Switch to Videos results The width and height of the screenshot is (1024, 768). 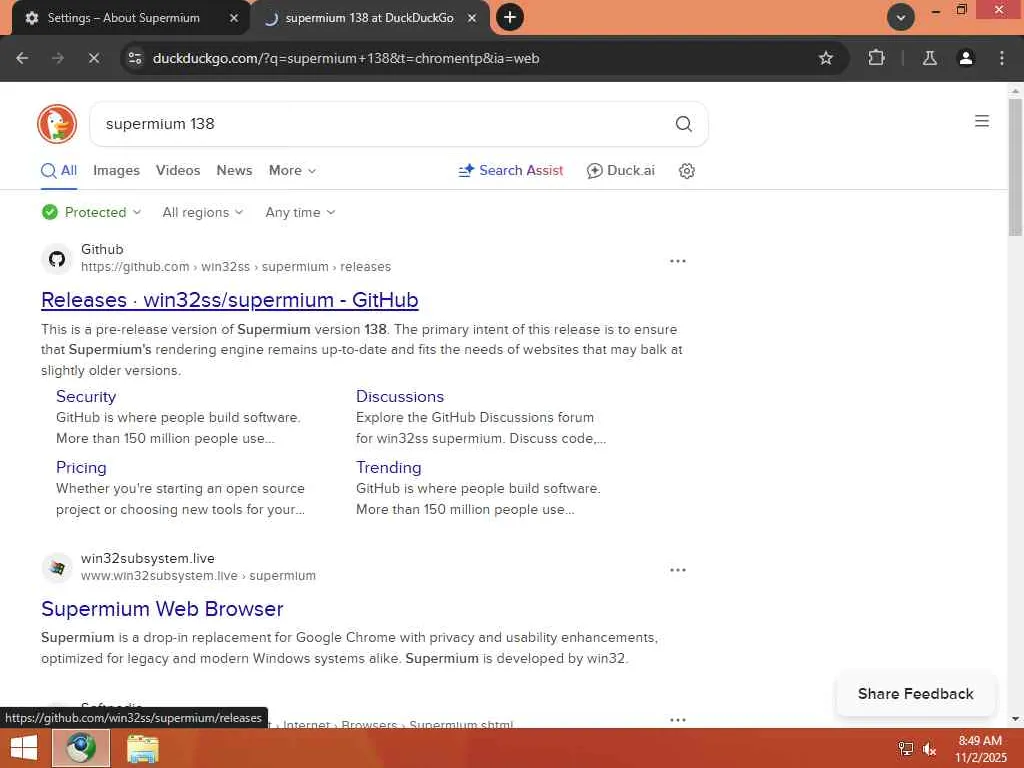(x=178, y=170)
